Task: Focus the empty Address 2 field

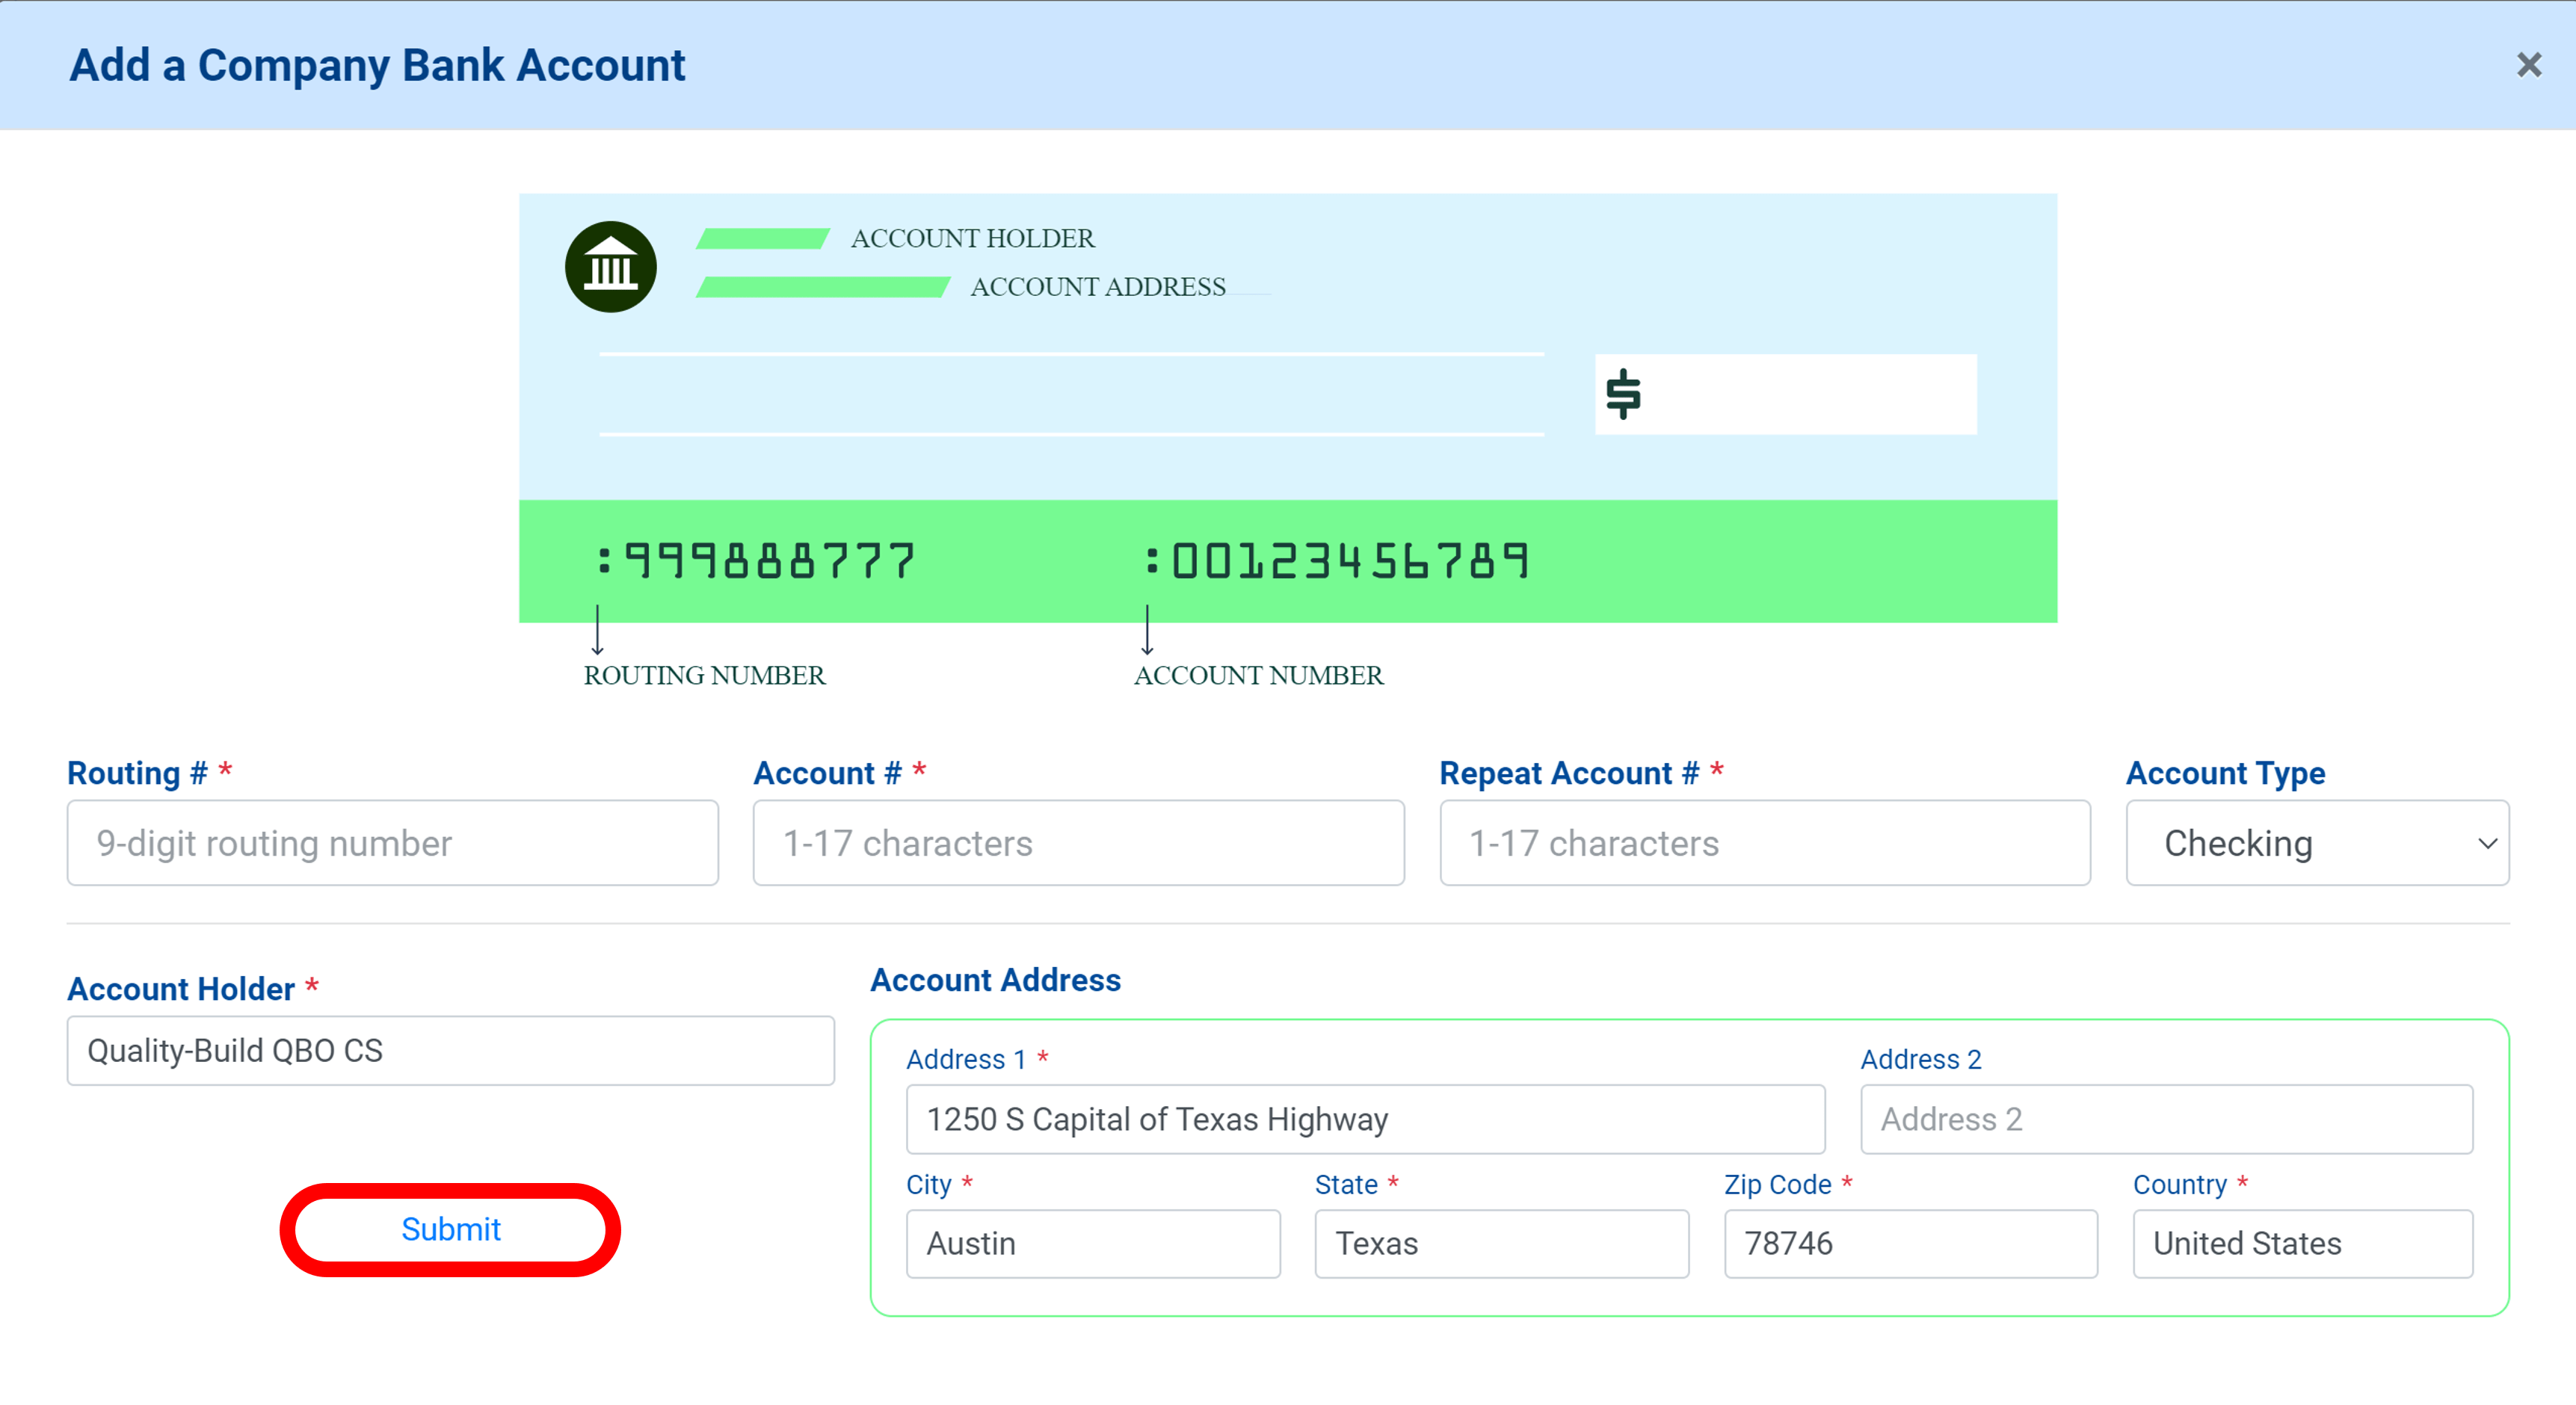Action: (2166, 1119)
